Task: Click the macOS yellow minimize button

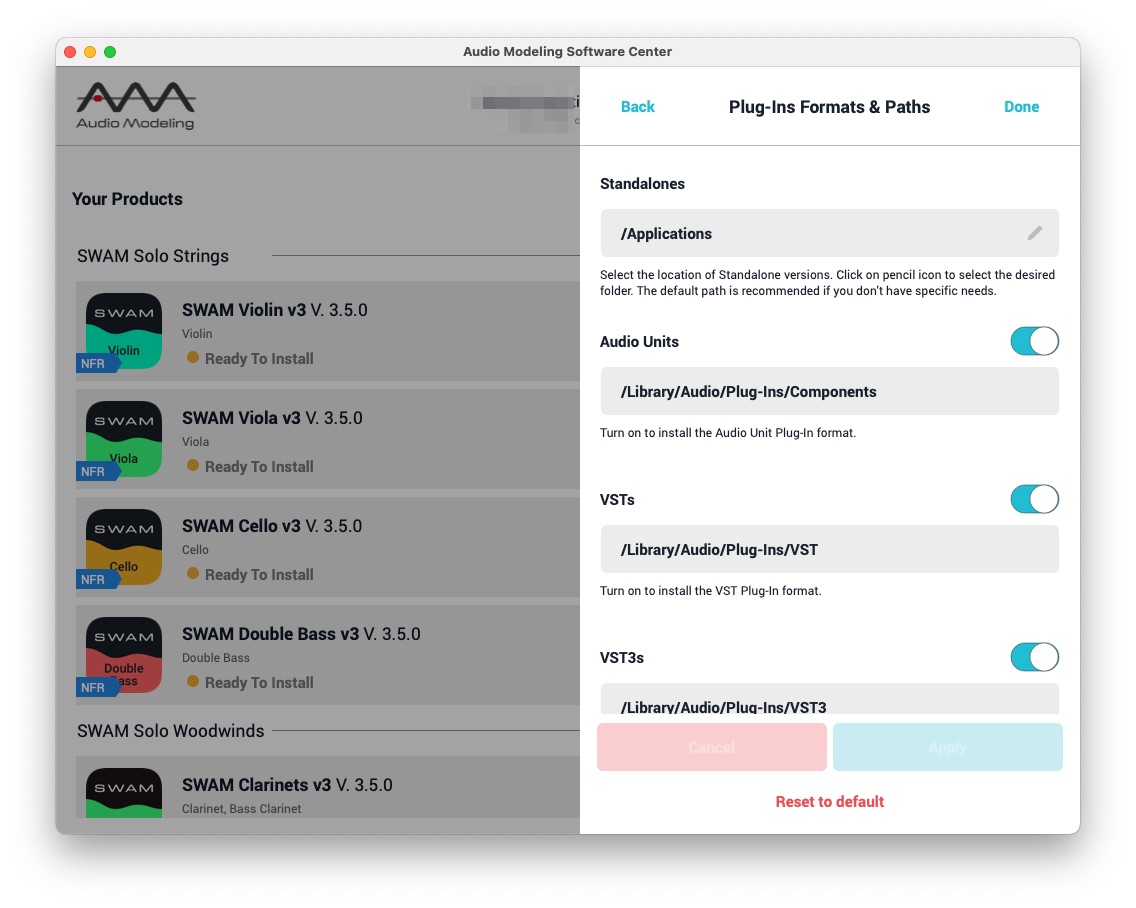Action: 90,52
